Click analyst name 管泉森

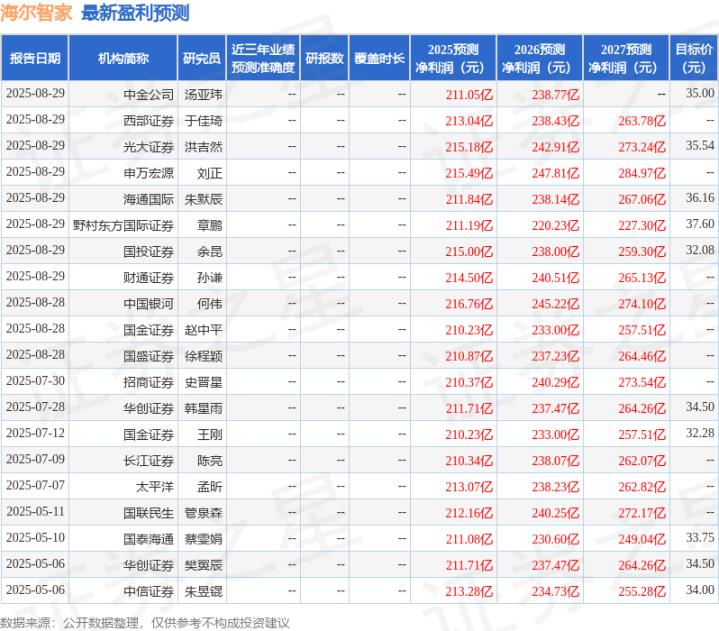[204, 513]
